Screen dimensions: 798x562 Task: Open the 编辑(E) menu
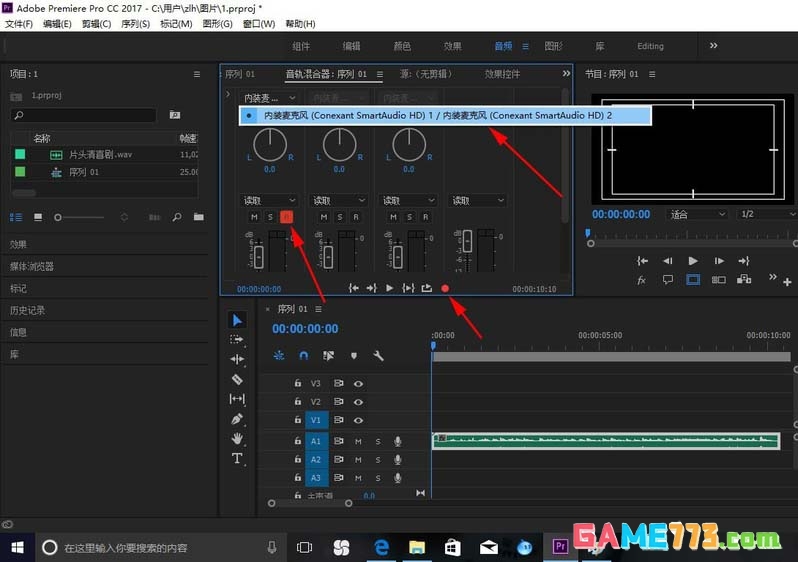(57, 24)
